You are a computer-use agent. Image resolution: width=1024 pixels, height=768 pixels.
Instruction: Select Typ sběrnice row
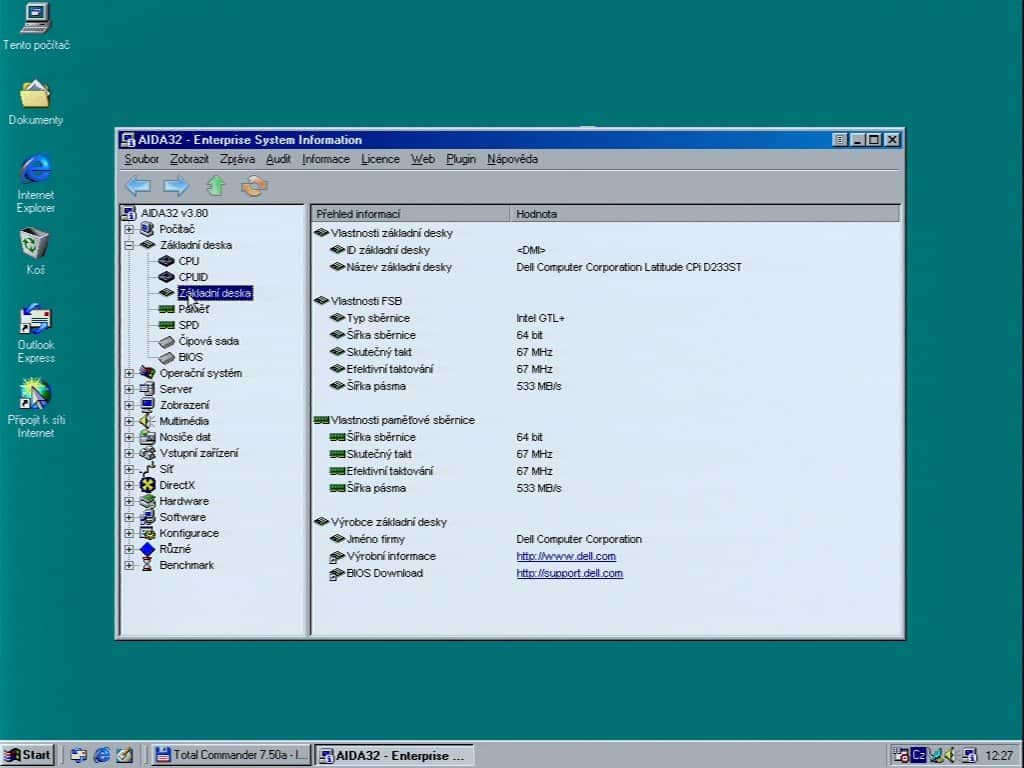coord(605,318)
